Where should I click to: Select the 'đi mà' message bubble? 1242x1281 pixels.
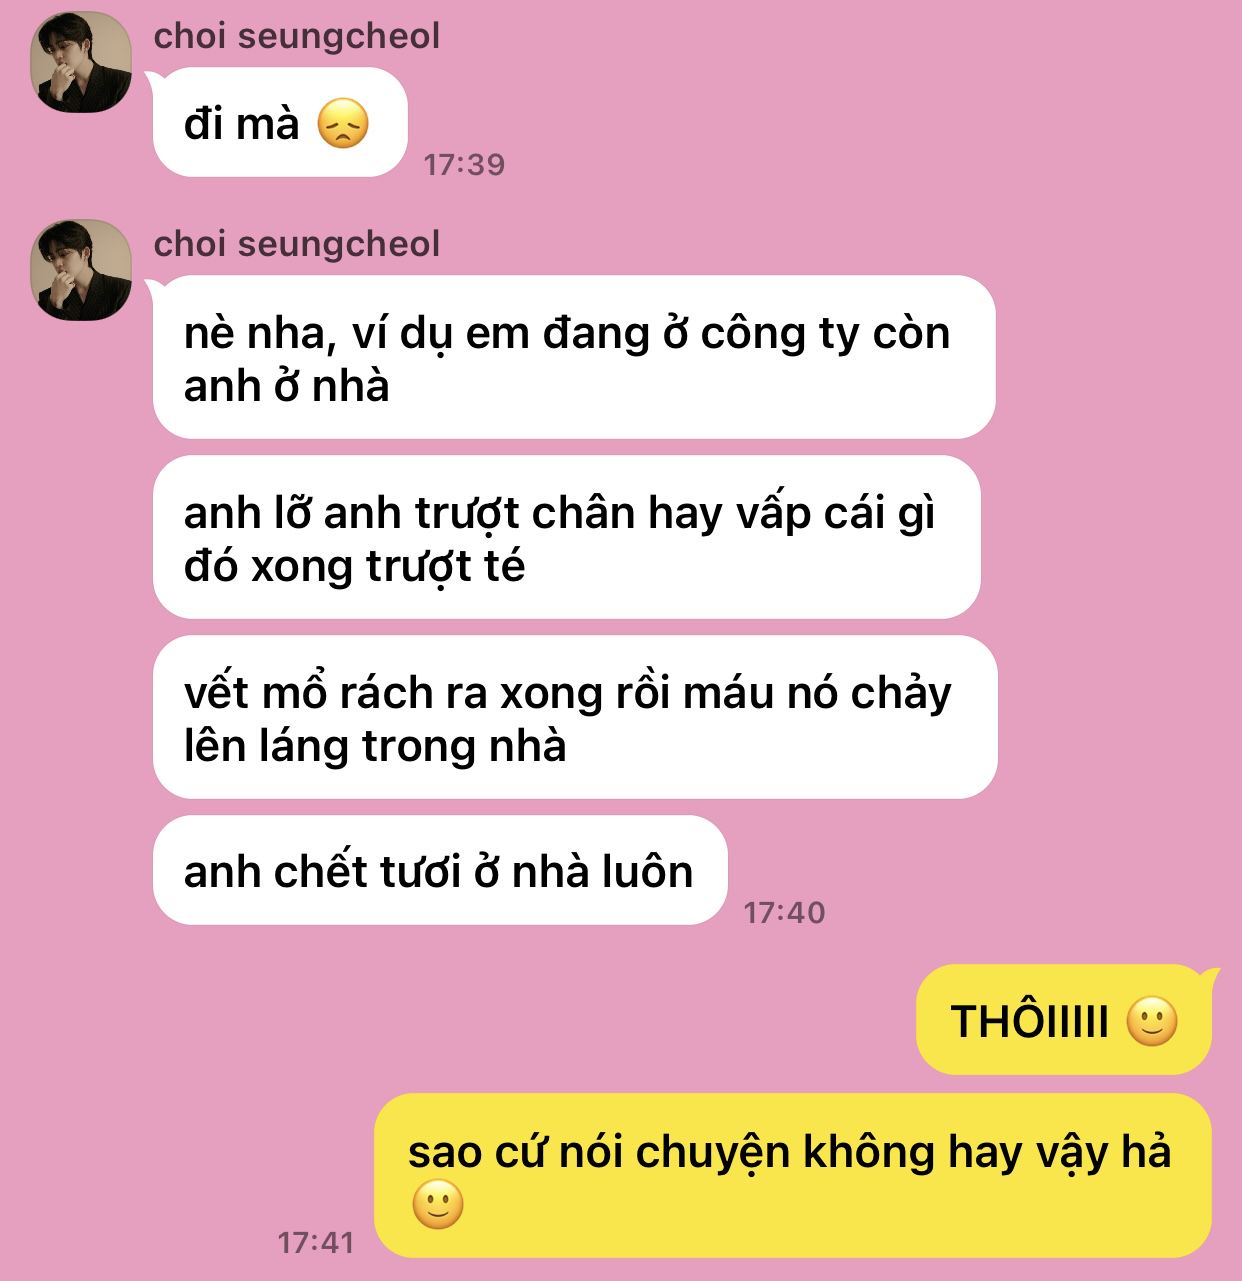pyautogui.click(x=280, y=122)
